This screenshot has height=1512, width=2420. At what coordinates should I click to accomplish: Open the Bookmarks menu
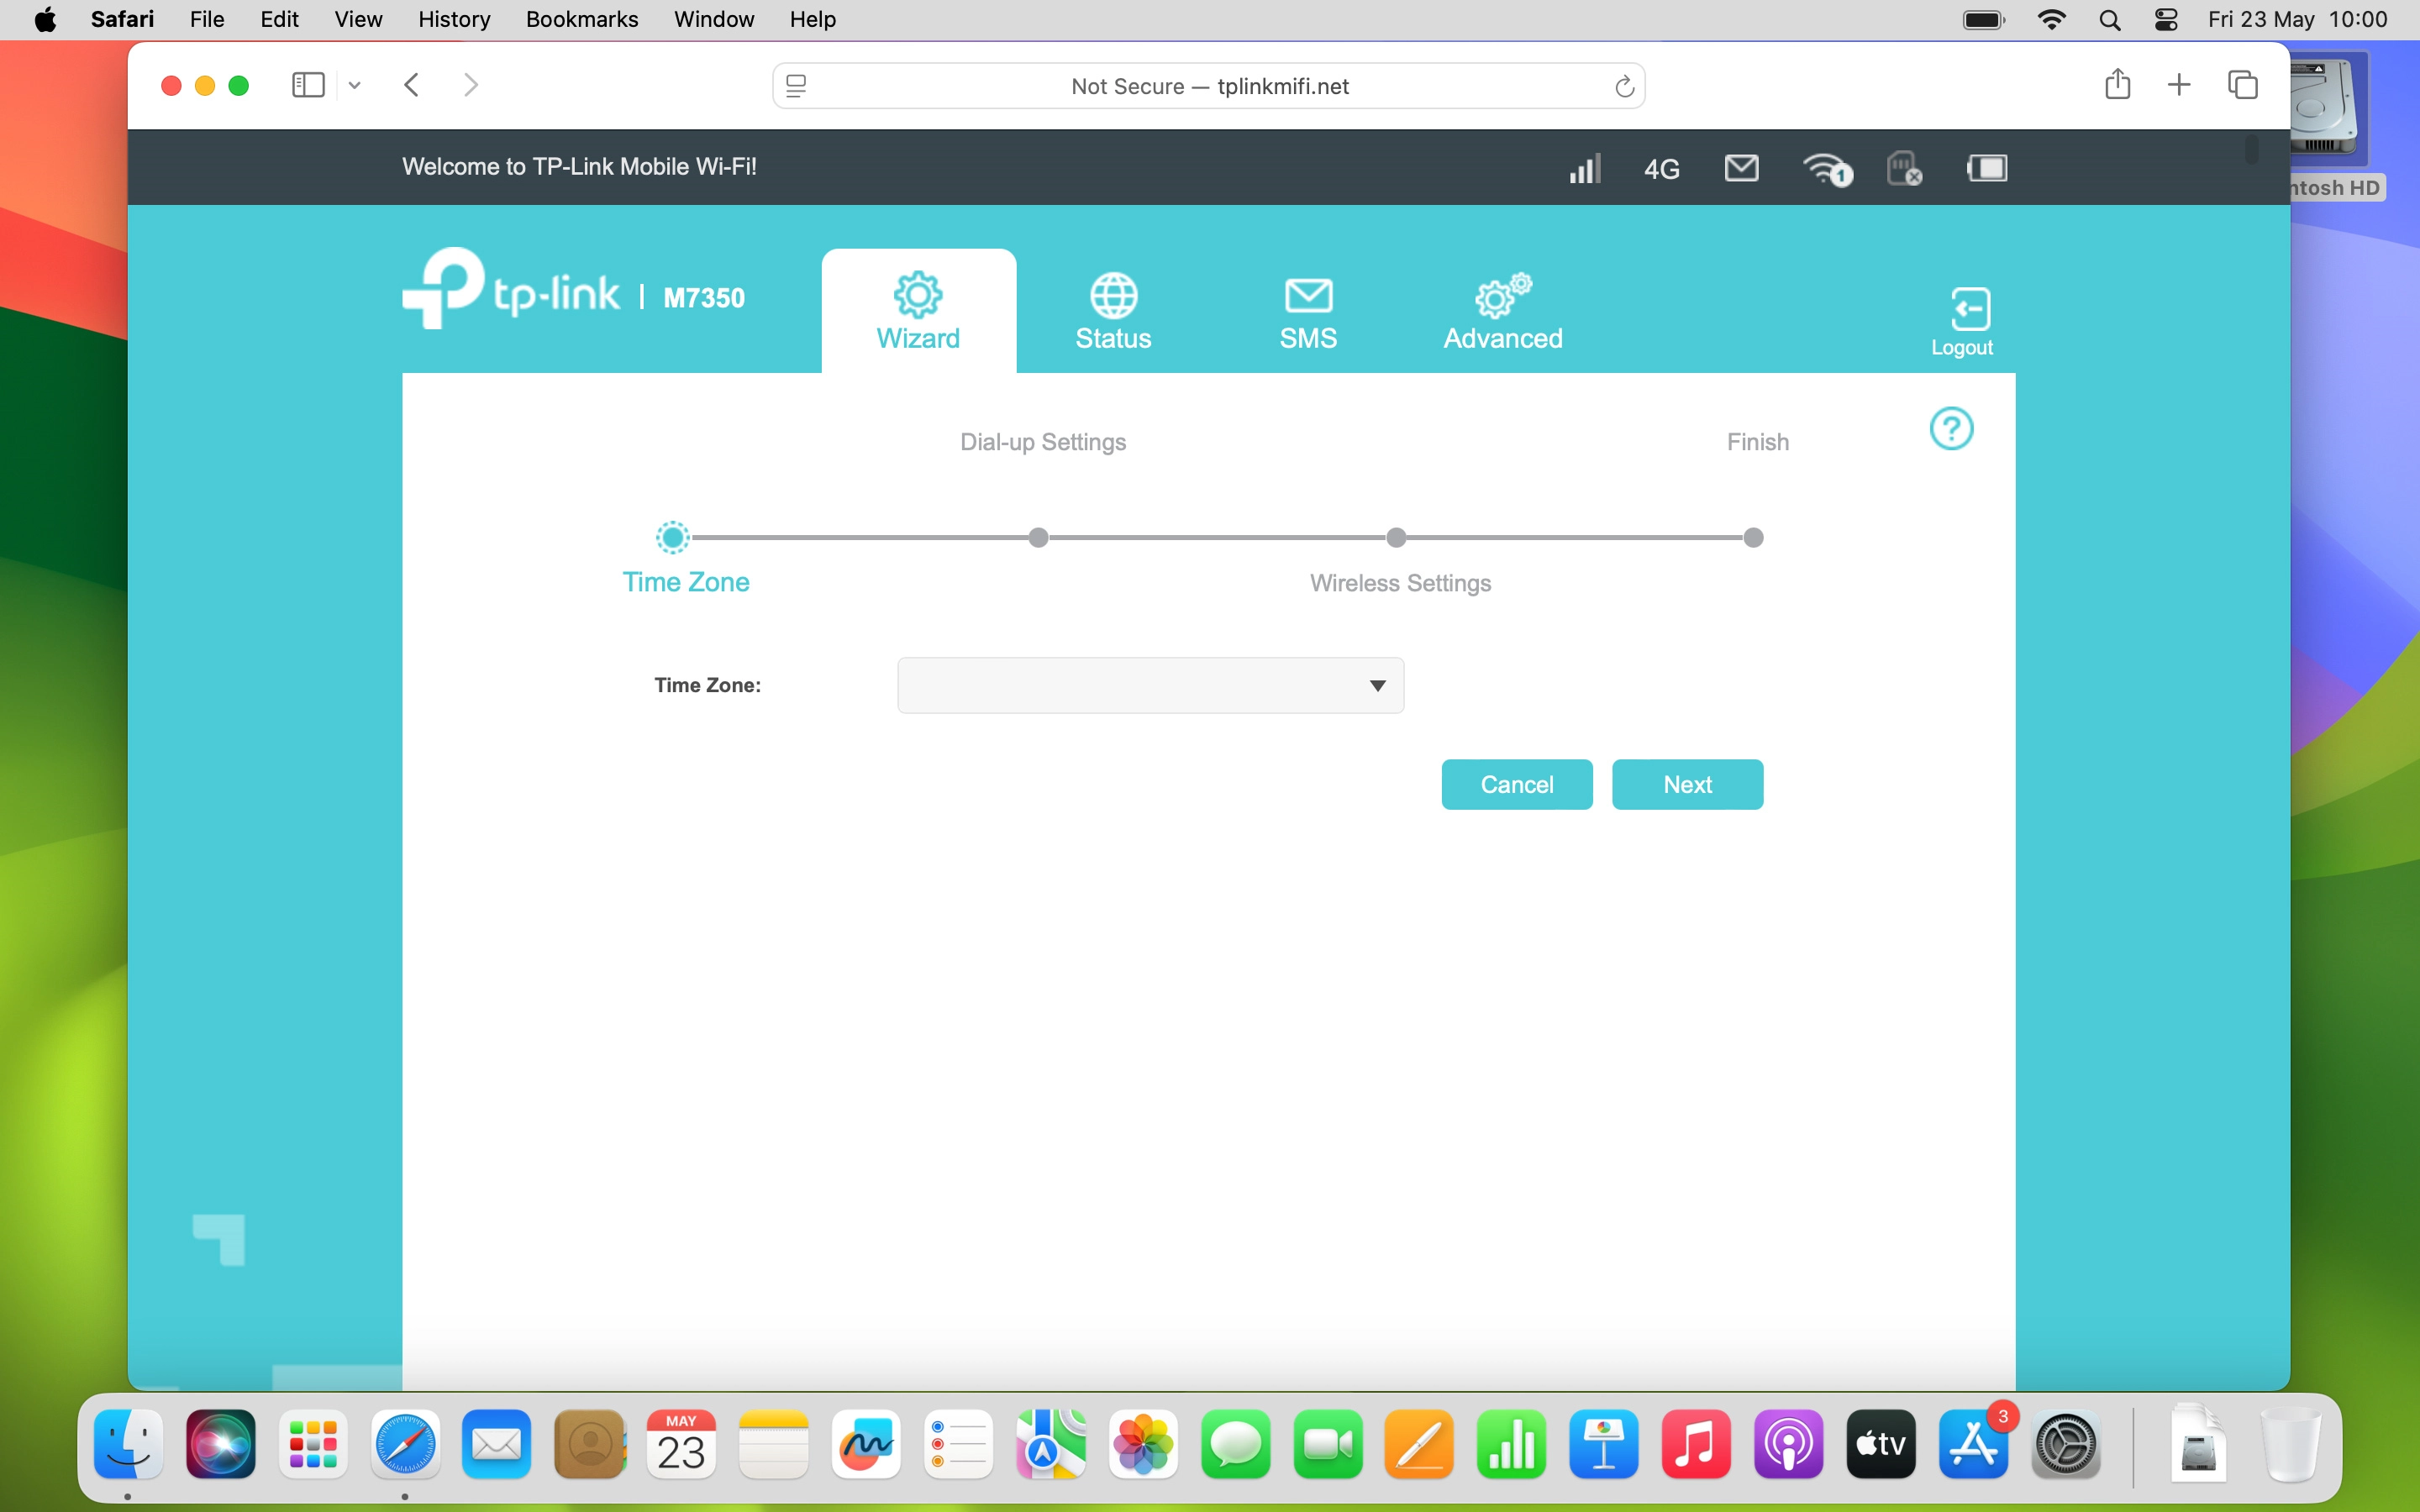[582, 19]
